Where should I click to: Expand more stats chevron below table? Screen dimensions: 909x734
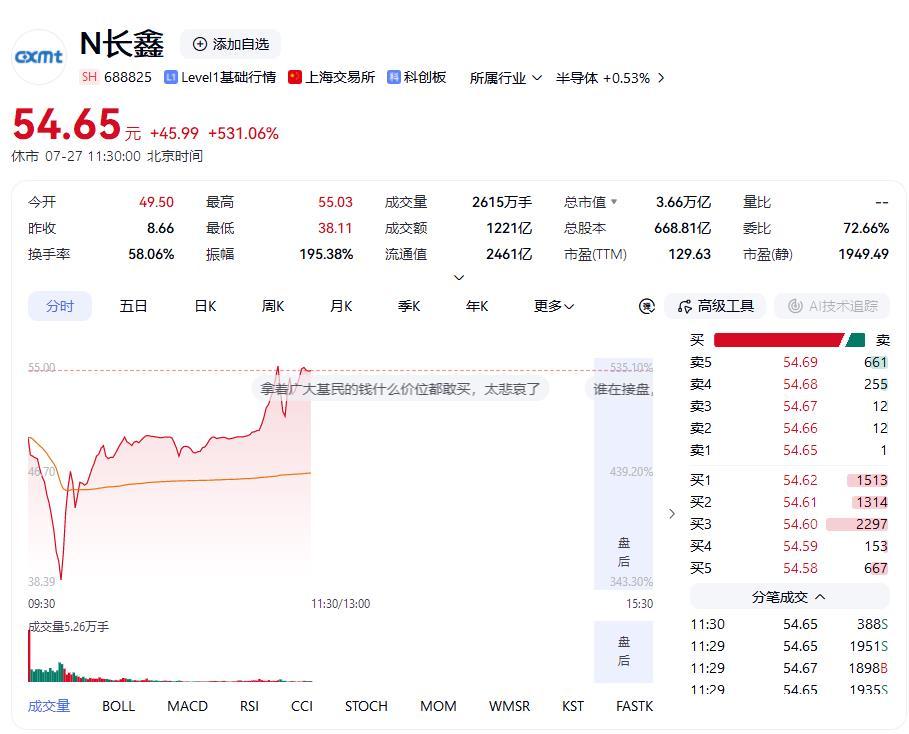(459, 278)
